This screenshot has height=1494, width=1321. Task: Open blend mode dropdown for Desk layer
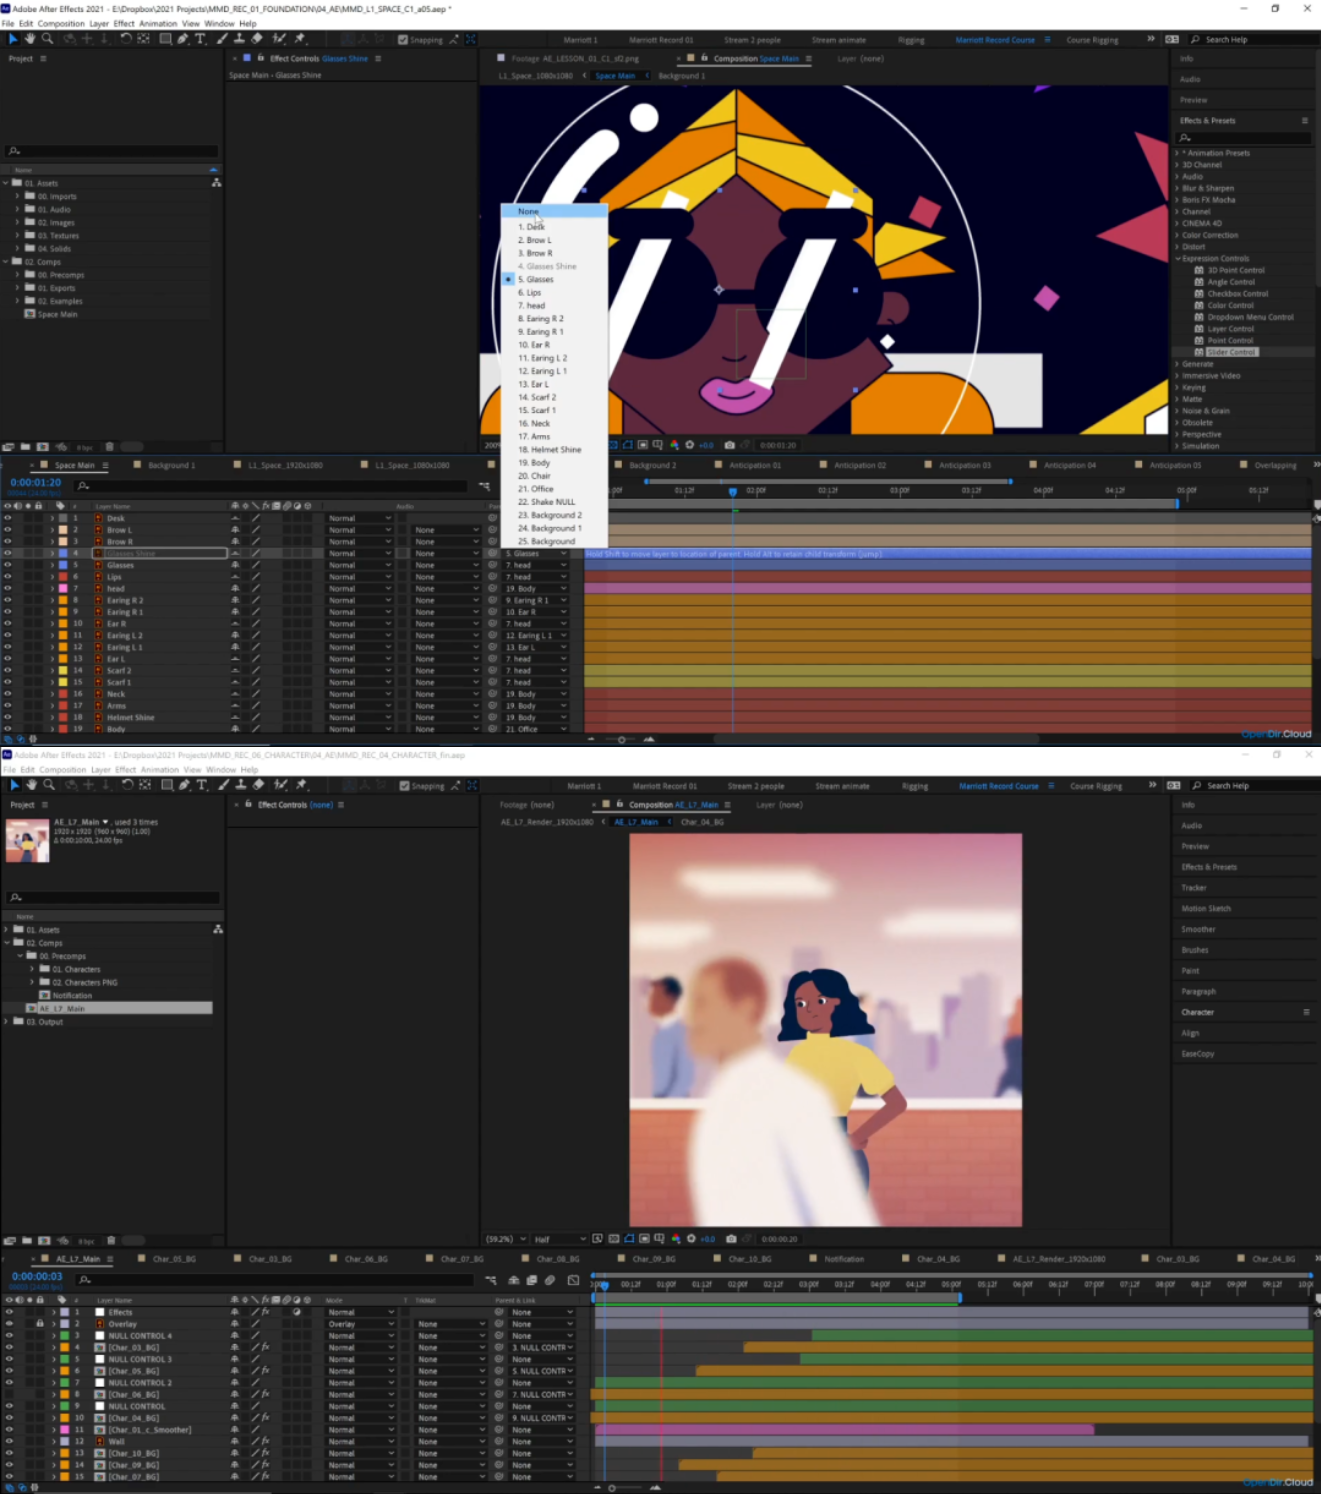pyautogui.click(x=360, y=518)
